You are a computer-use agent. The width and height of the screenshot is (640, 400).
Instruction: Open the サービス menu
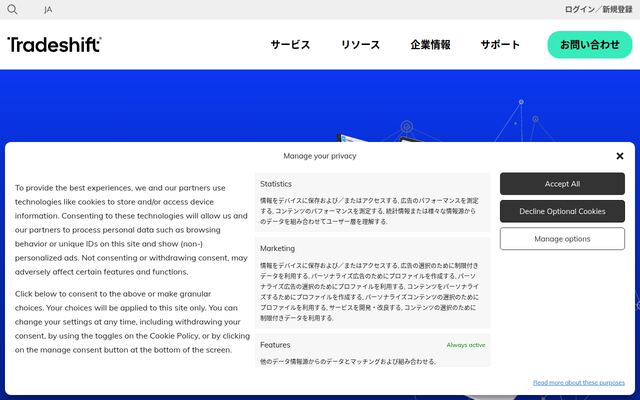pos(290,44)
